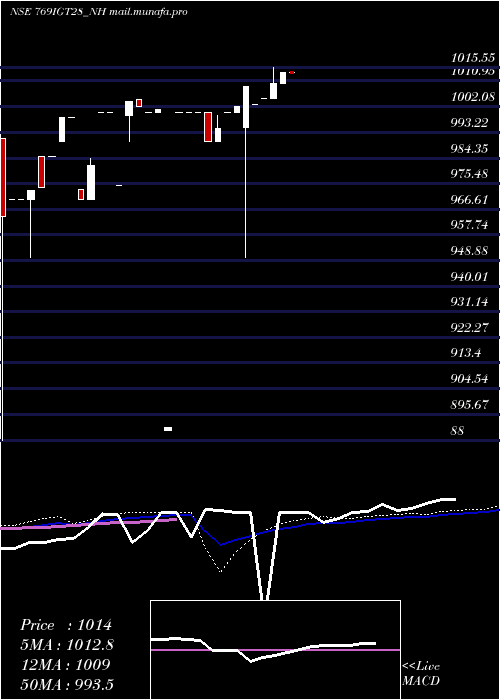
Task: Click the chart title NSE 769IGT28_NH mail.munafa.pro
Action: pyautogui.click(x=99, y=12)
